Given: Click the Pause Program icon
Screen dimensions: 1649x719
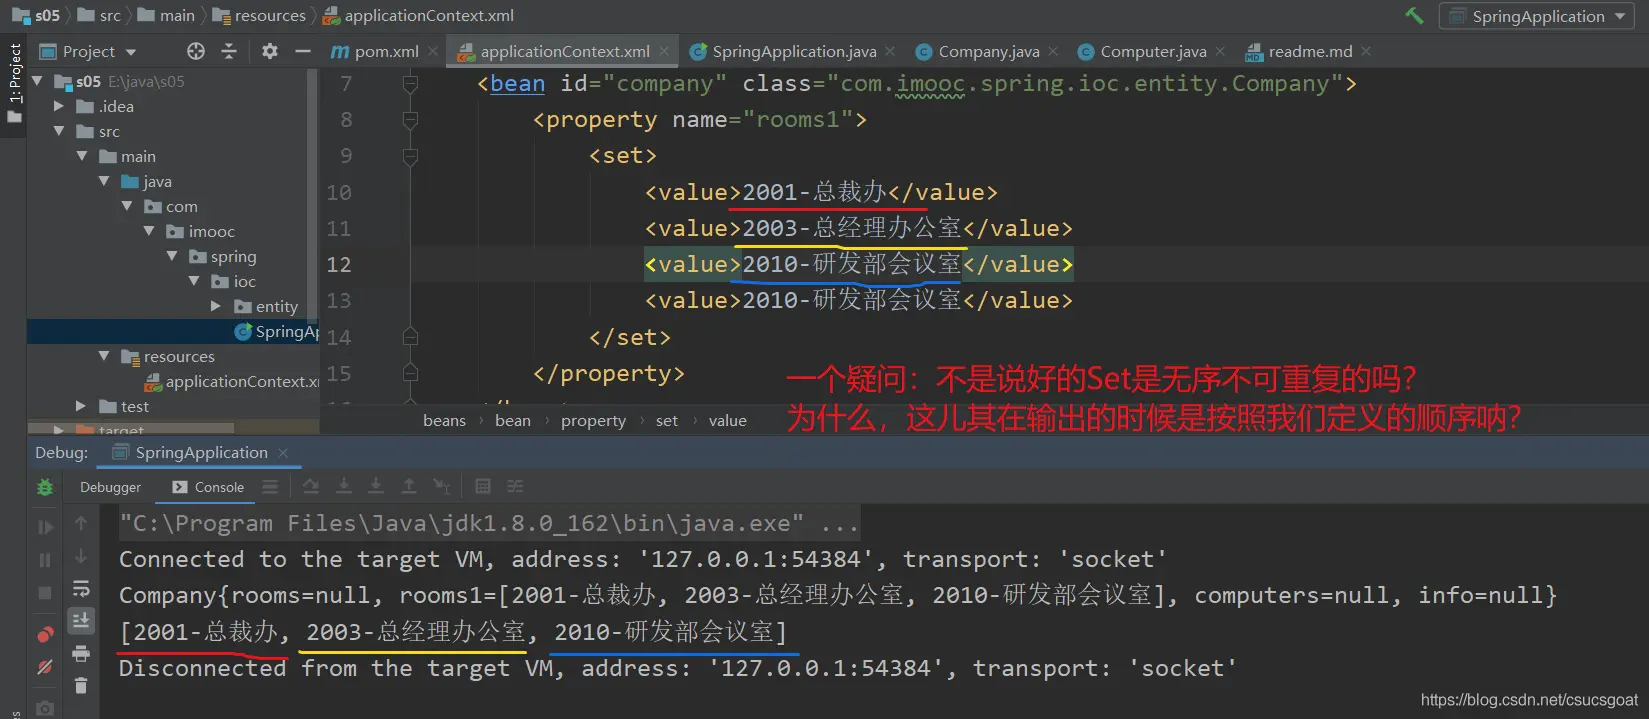Looking at the screenshot, I should tap(45, 560).
